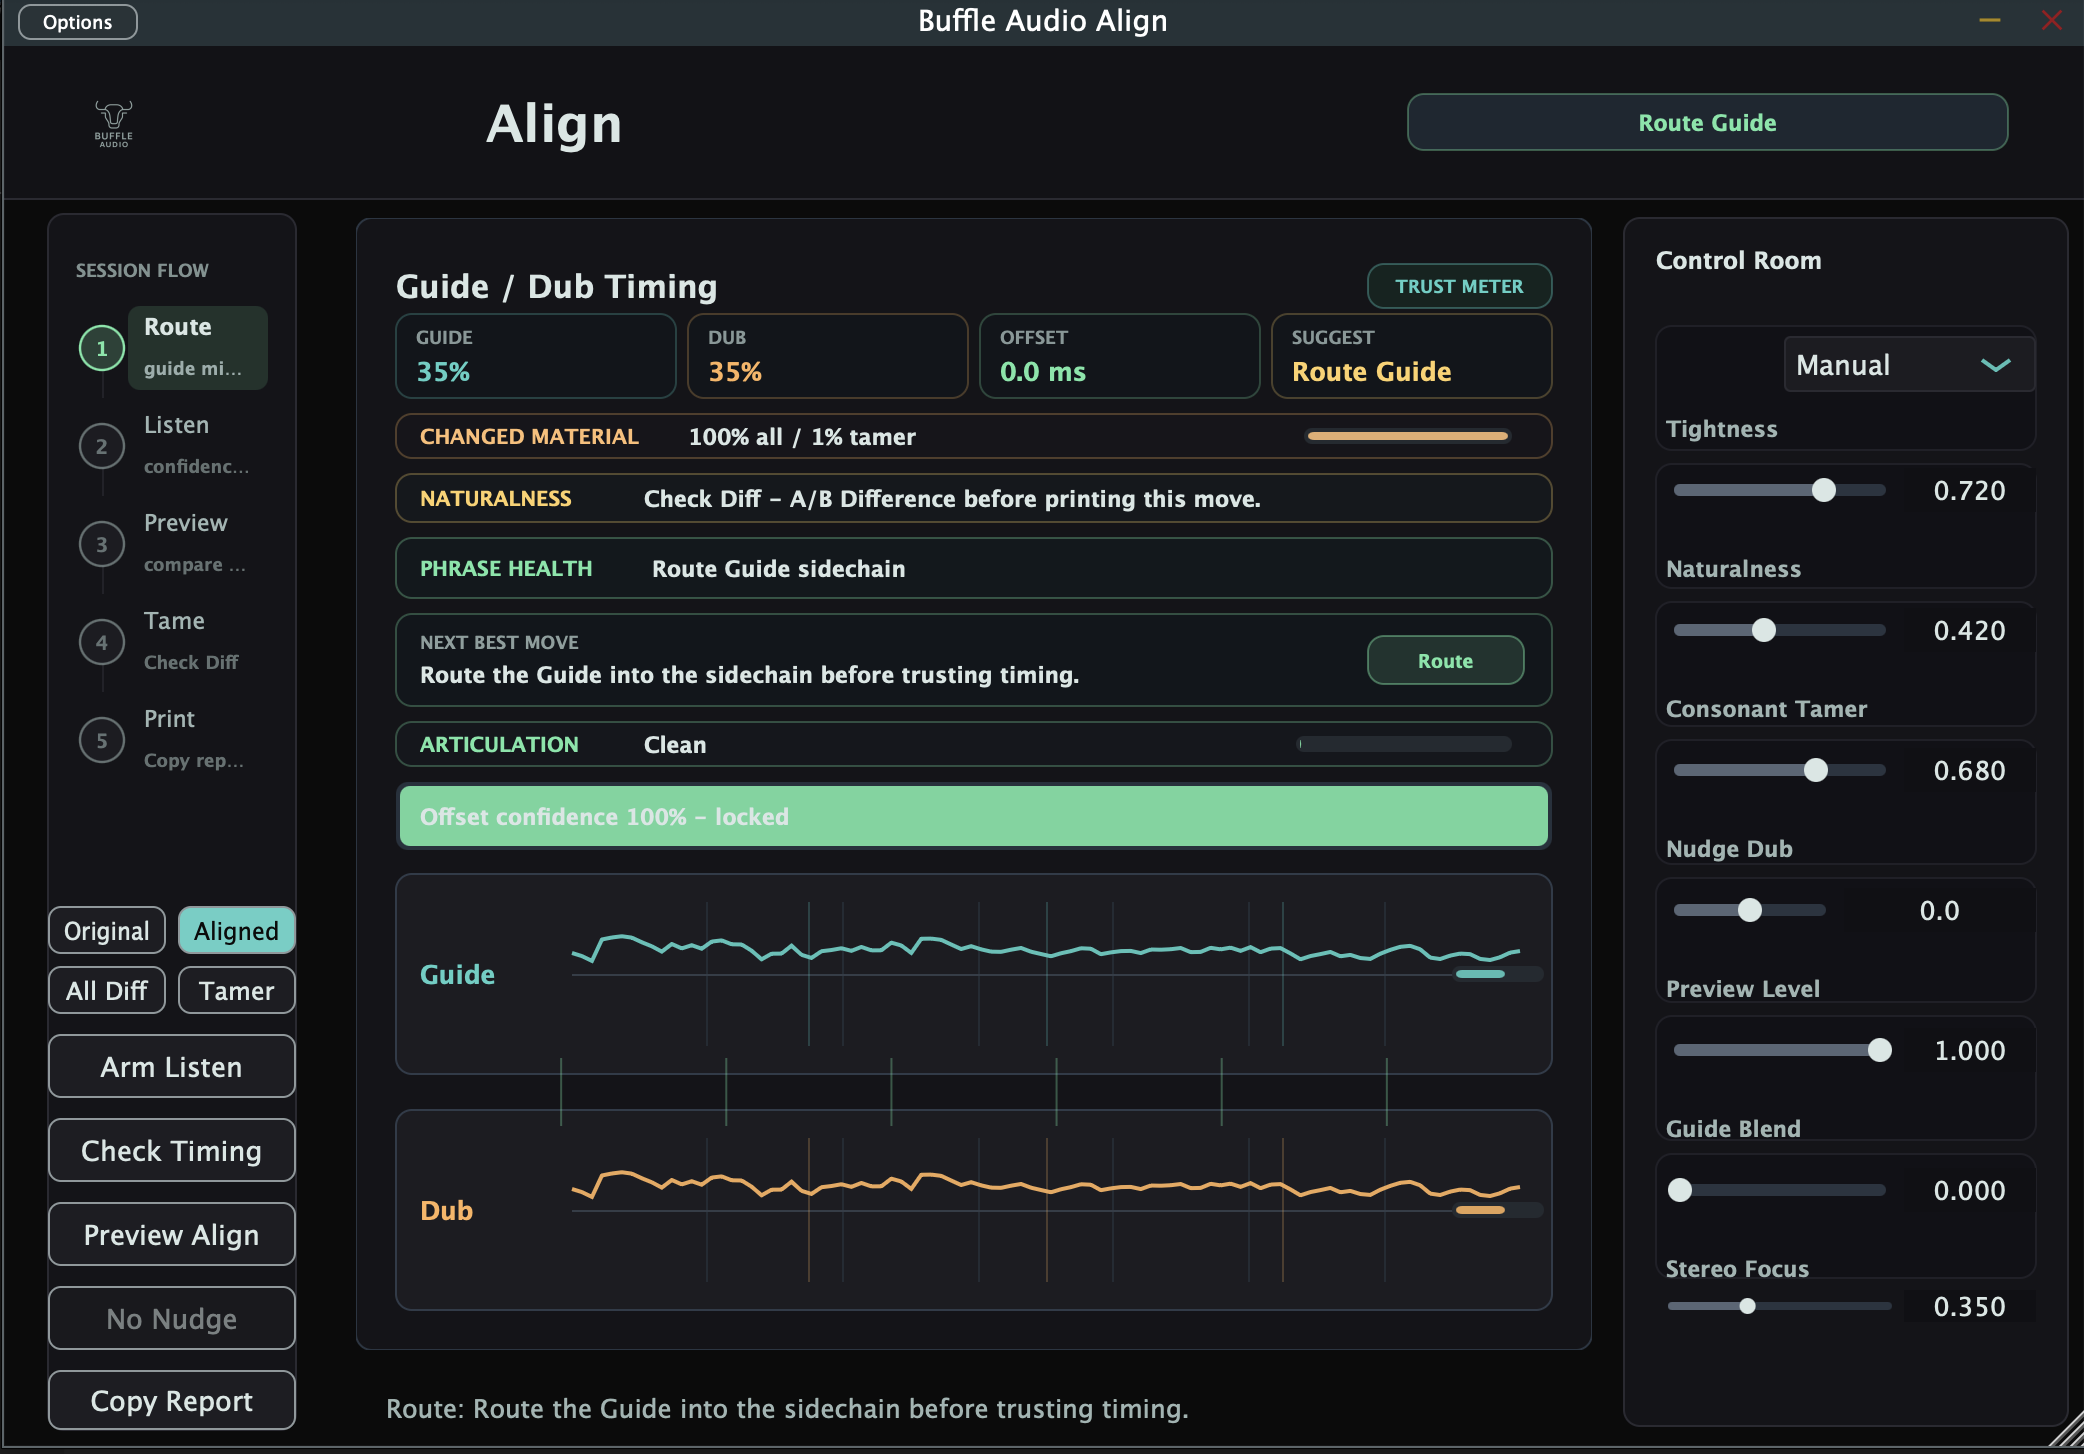Click the SUGGEST Route Guide card
This screenshot has width=2084, height=1454.
pos(1412,356)
